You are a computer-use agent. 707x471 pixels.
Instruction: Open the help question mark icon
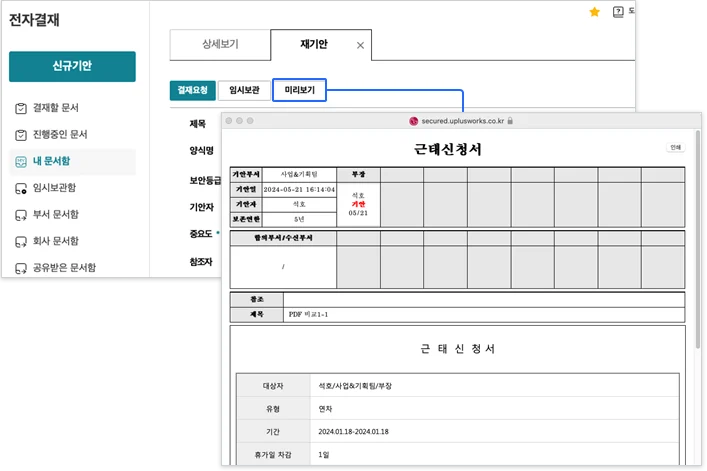click(x=619, y=12)
